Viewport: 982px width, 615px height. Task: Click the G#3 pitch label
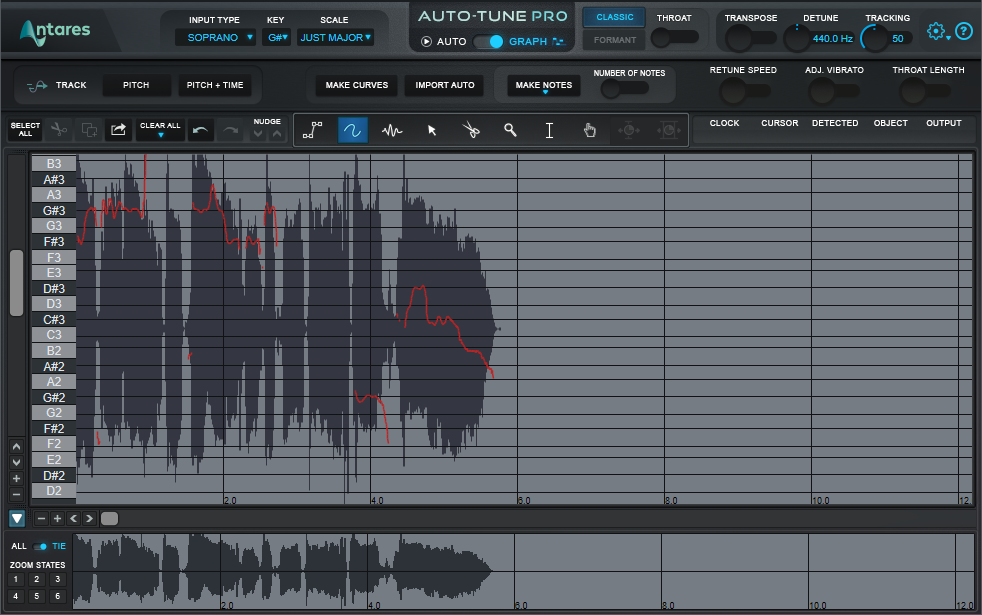[54, 210]
